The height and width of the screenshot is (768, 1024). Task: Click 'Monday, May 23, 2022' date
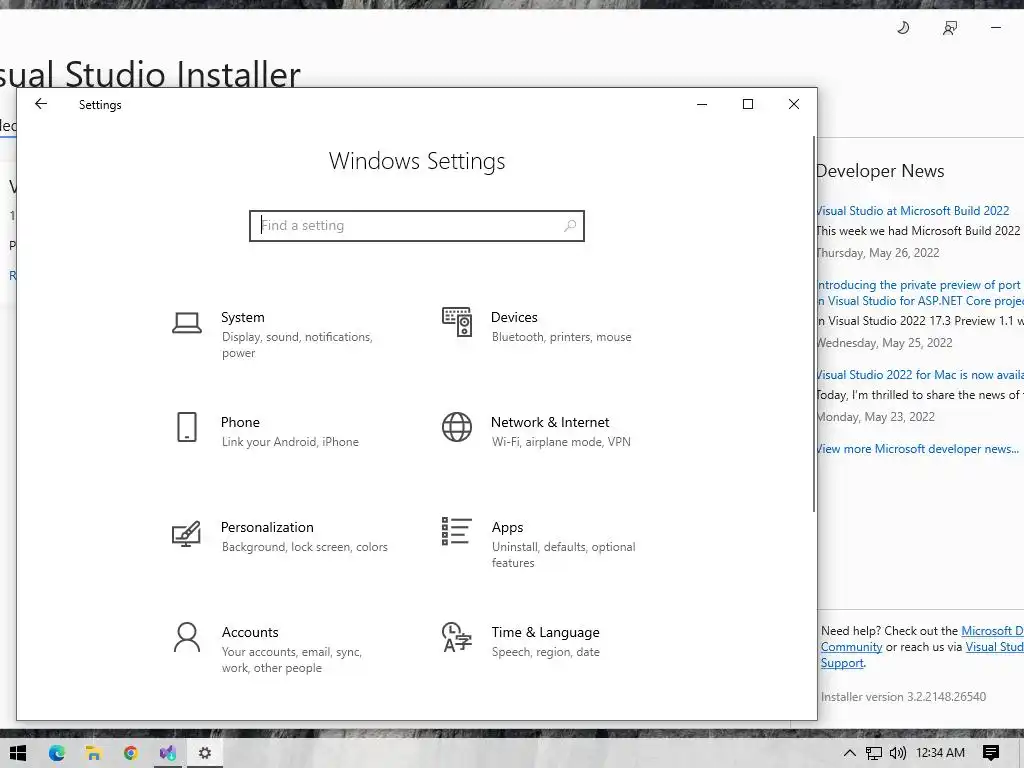876,417
